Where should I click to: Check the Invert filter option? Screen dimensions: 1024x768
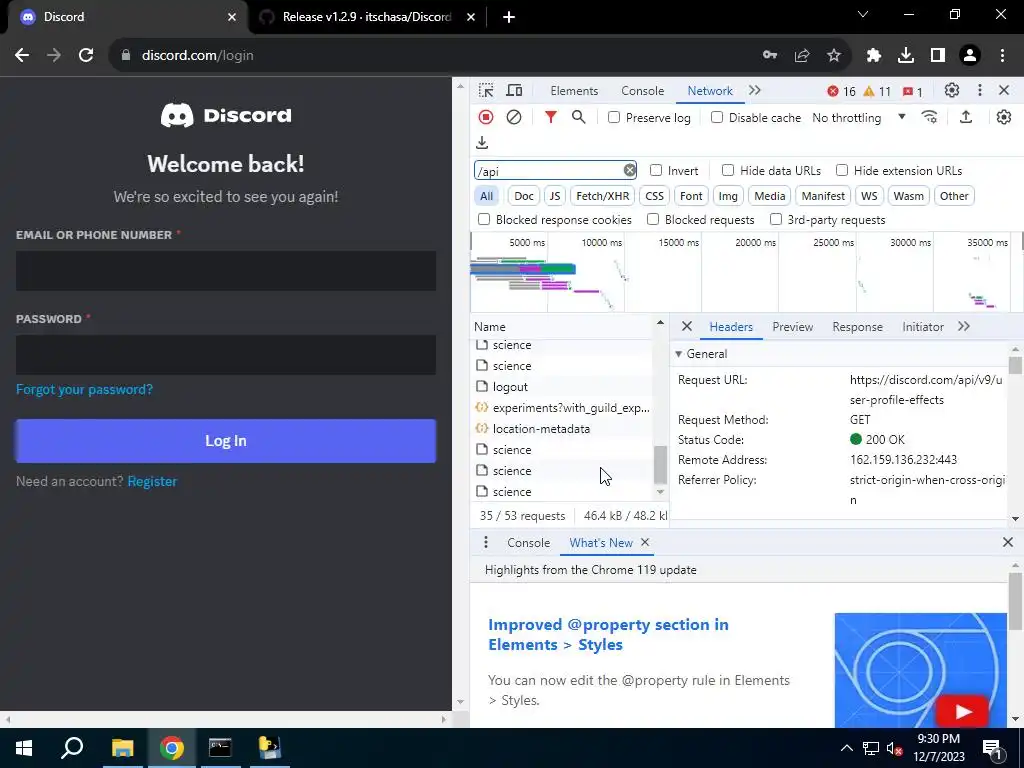[x=656, y=170]
